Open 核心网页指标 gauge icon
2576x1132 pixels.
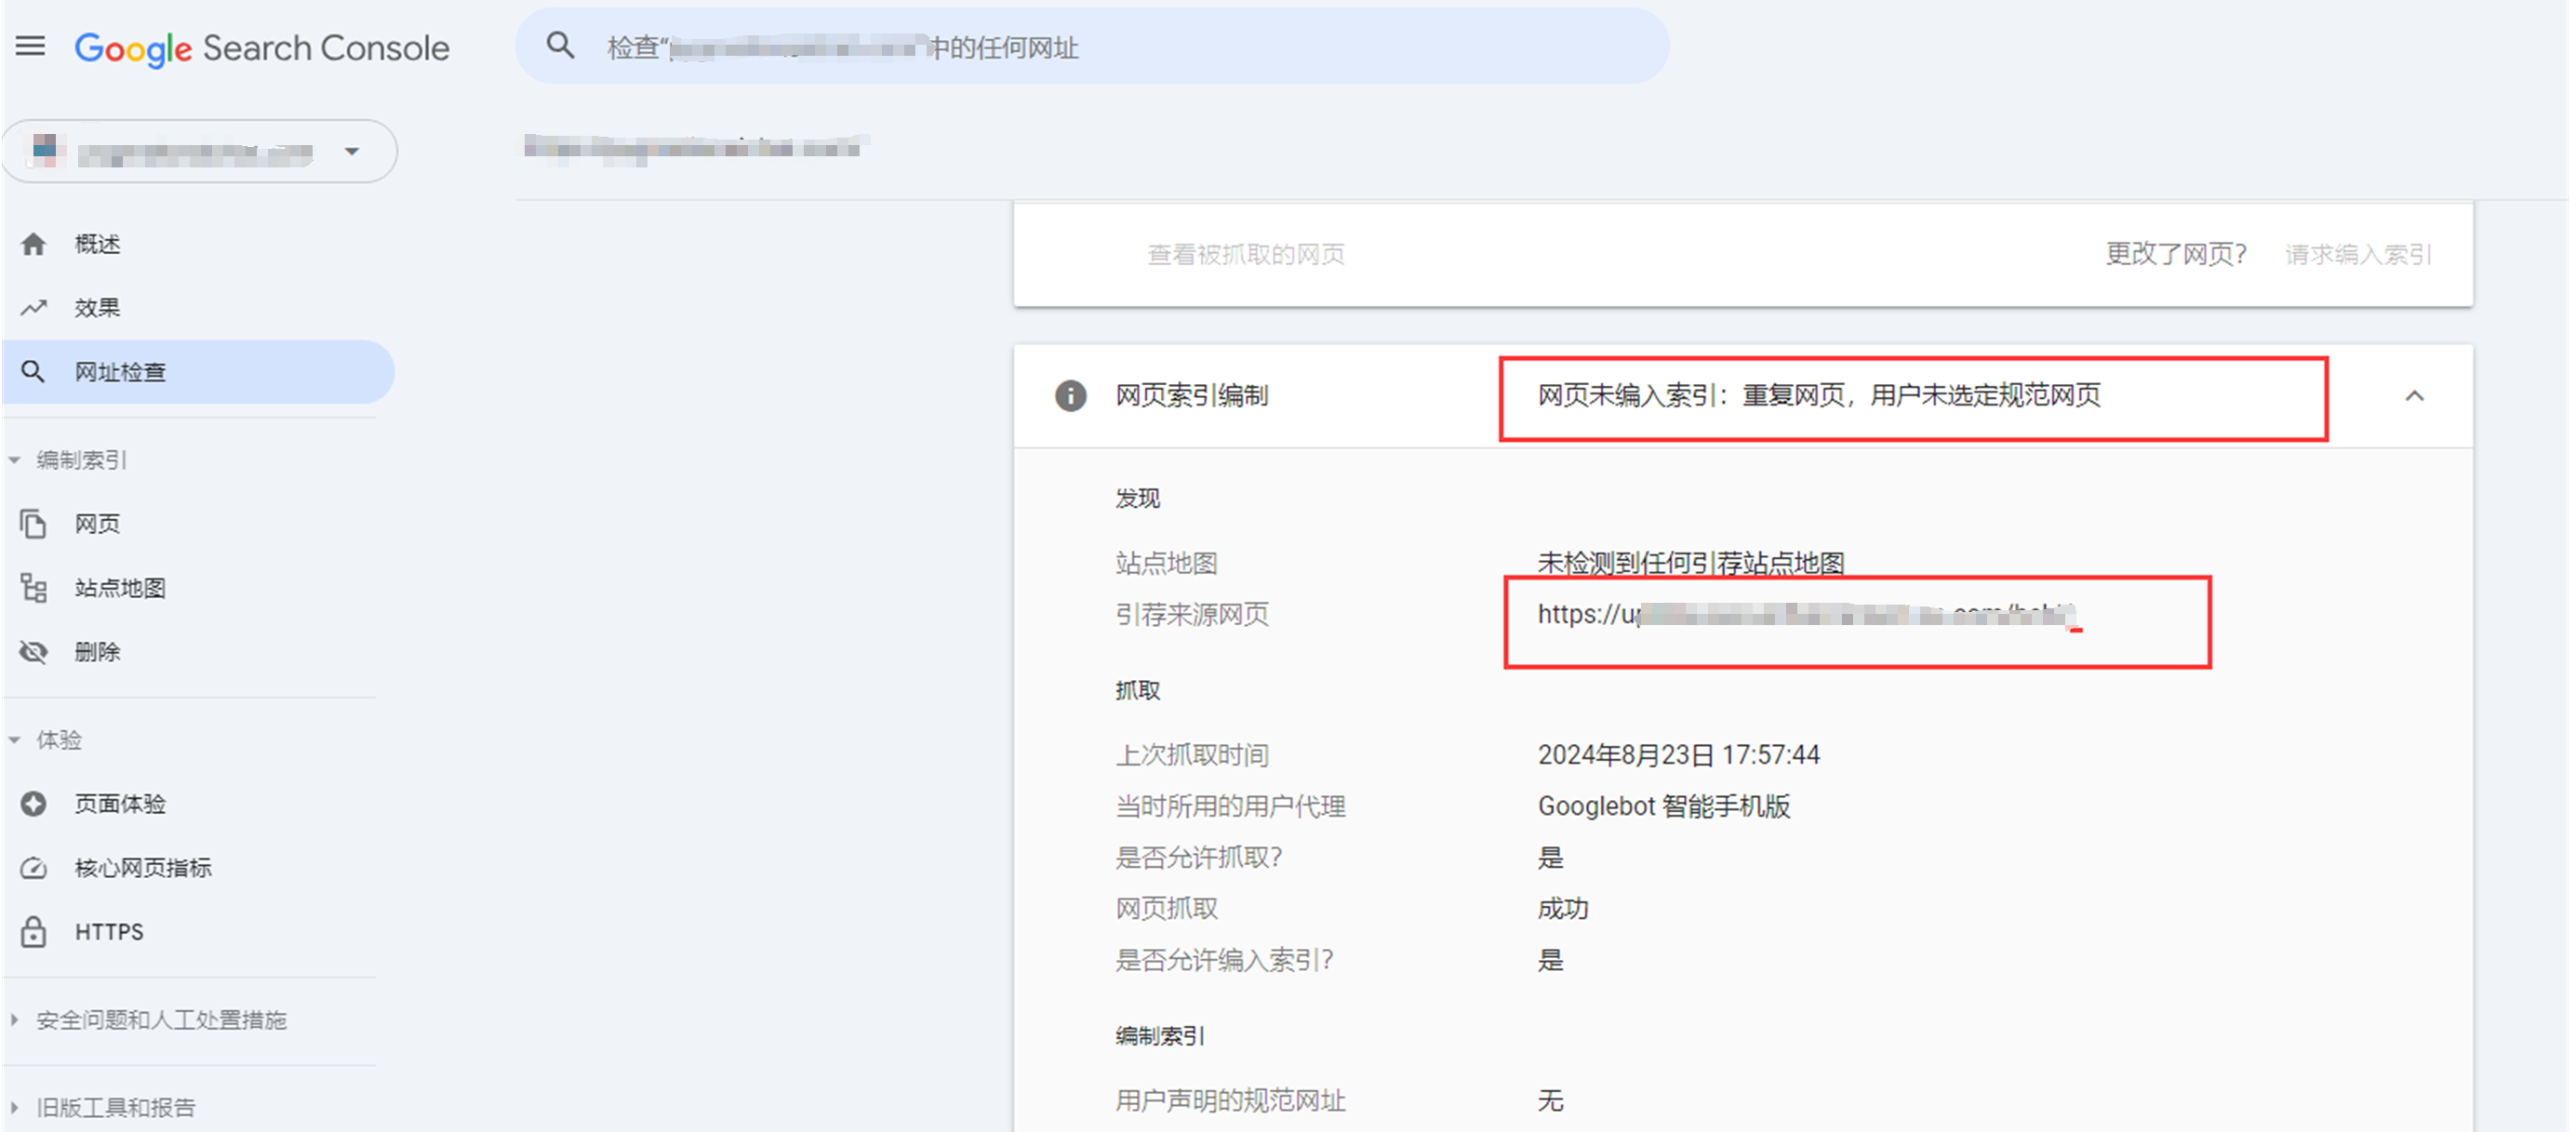[x=33, y=868]
